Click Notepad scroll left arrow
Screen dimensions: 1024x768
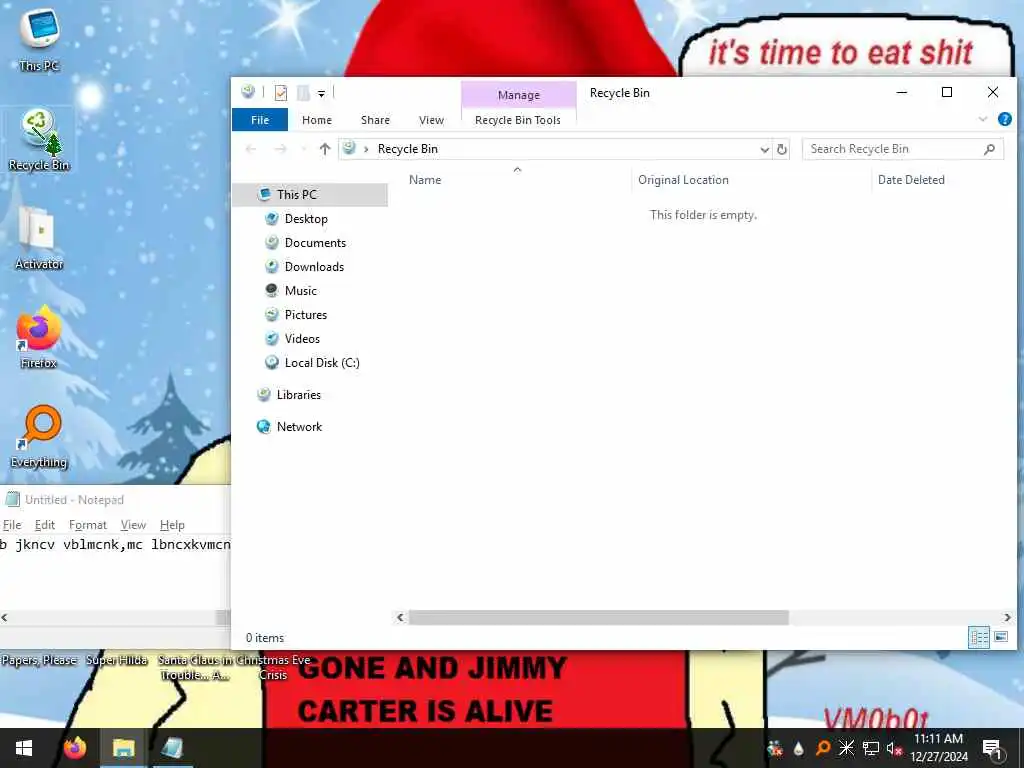click(5, 617)
